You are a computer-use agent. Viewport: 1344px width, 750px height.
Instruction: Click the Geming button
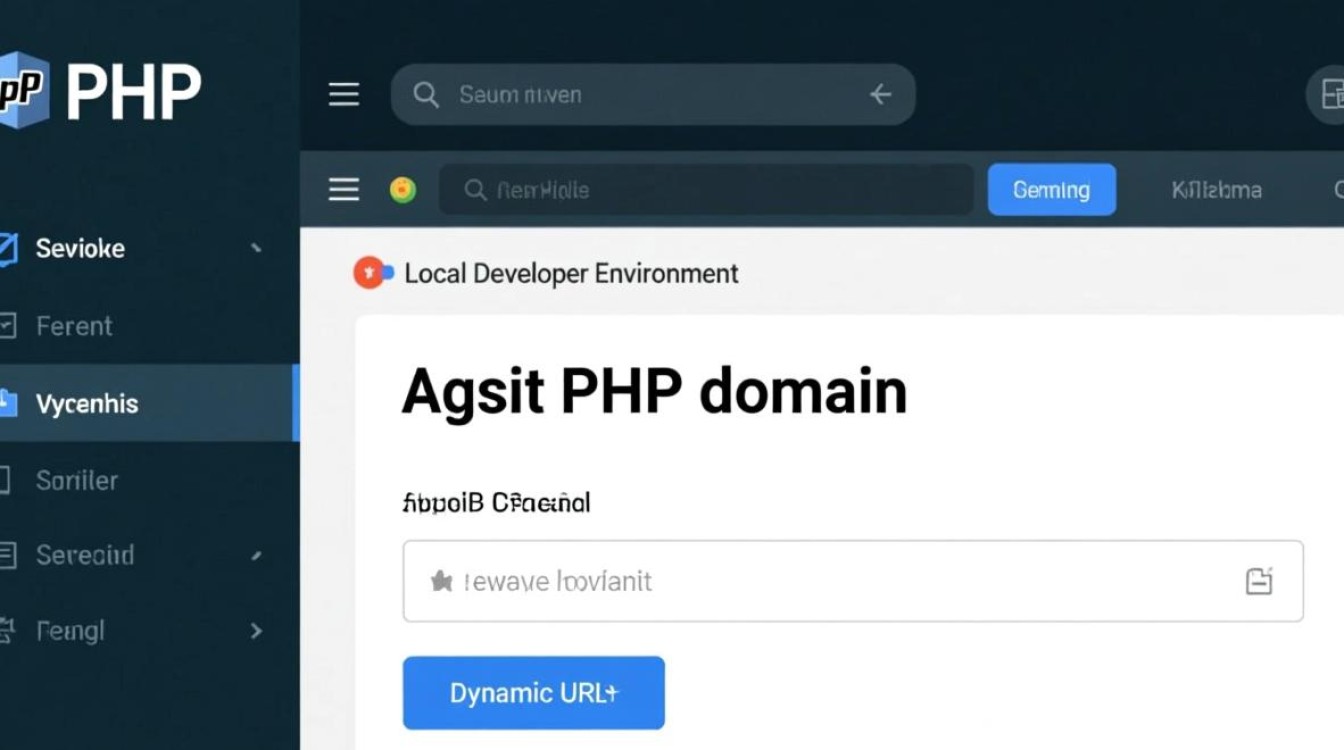1052,189
